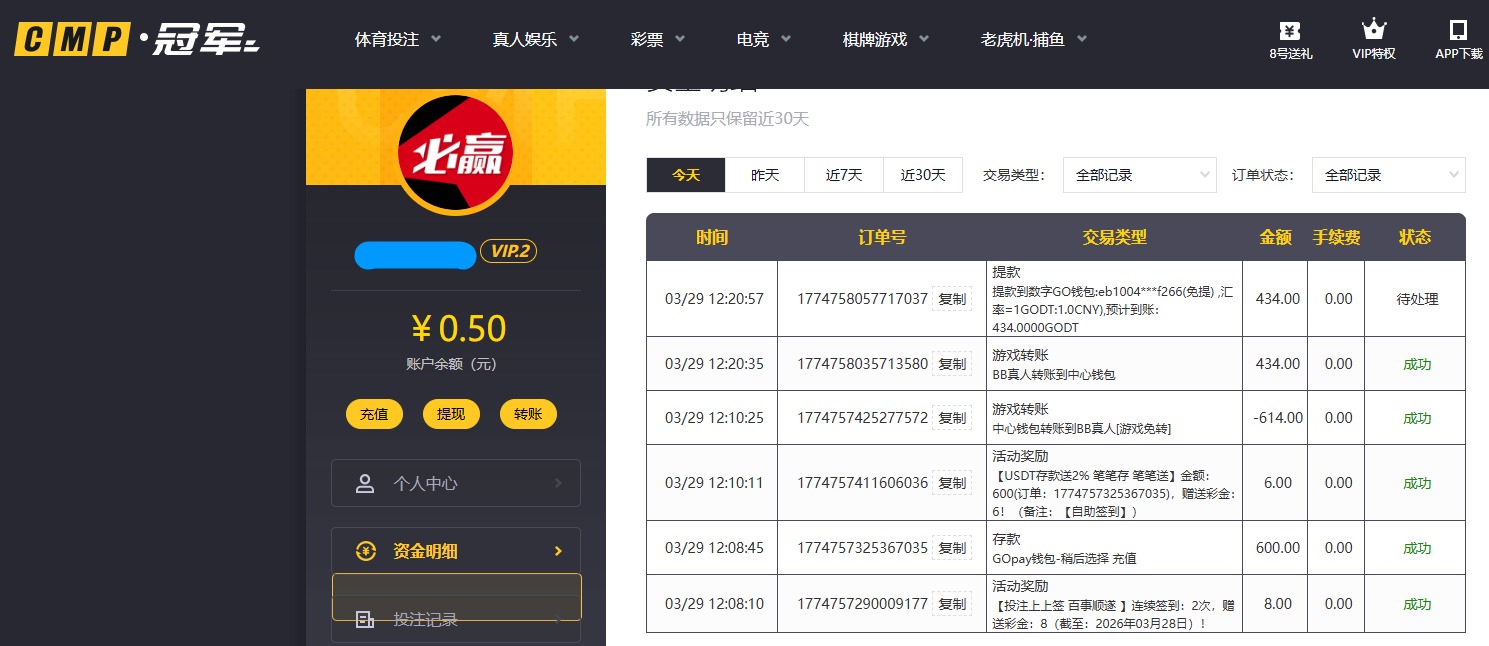Switch to the 近30天 filter tab
The width and height of the screenshot is (1489, 646).
pos(922,174)
